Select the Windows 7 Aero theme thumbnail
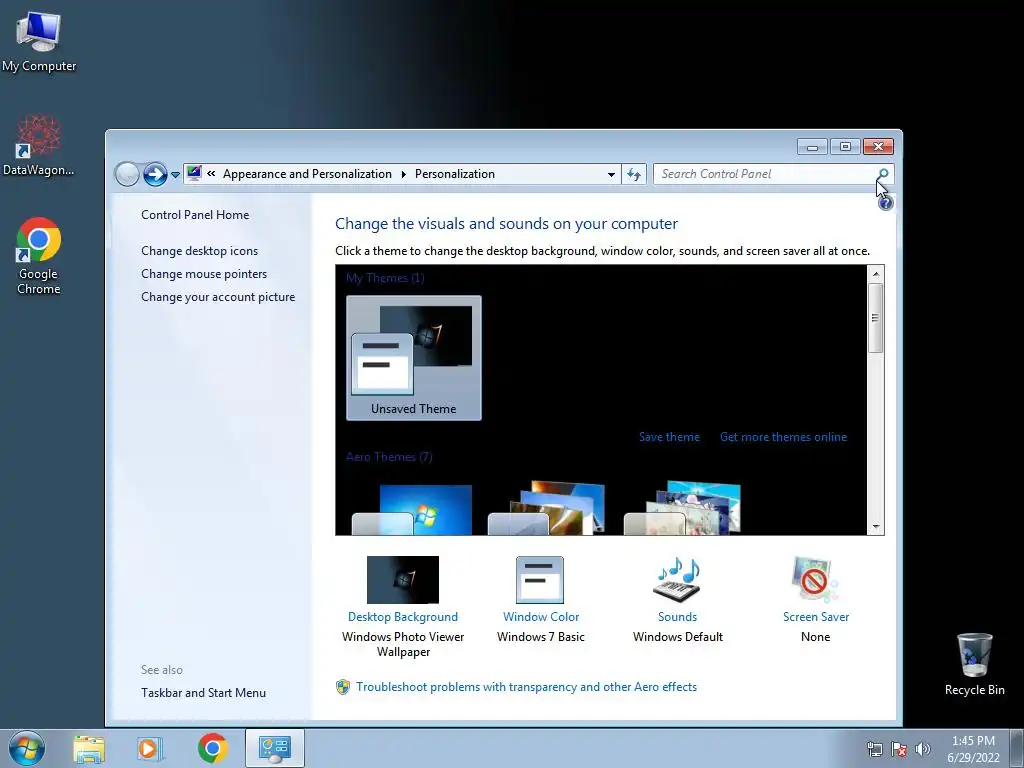This screenshot has height=768, width=1024. [x=411, y=509]
